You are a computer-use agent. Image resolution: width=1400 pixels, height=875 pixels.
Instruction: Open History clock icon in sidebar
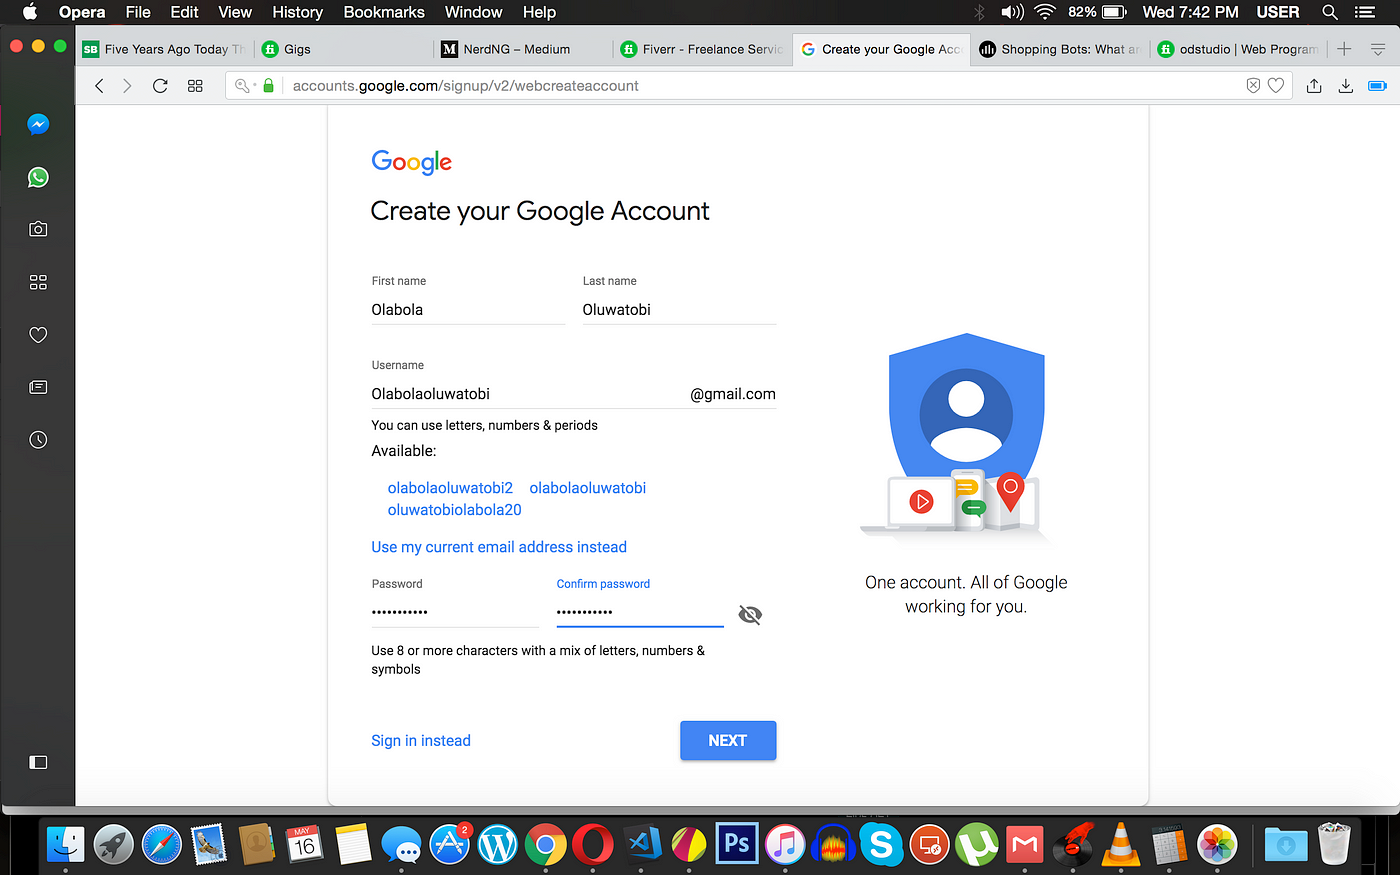coord(38,440)
